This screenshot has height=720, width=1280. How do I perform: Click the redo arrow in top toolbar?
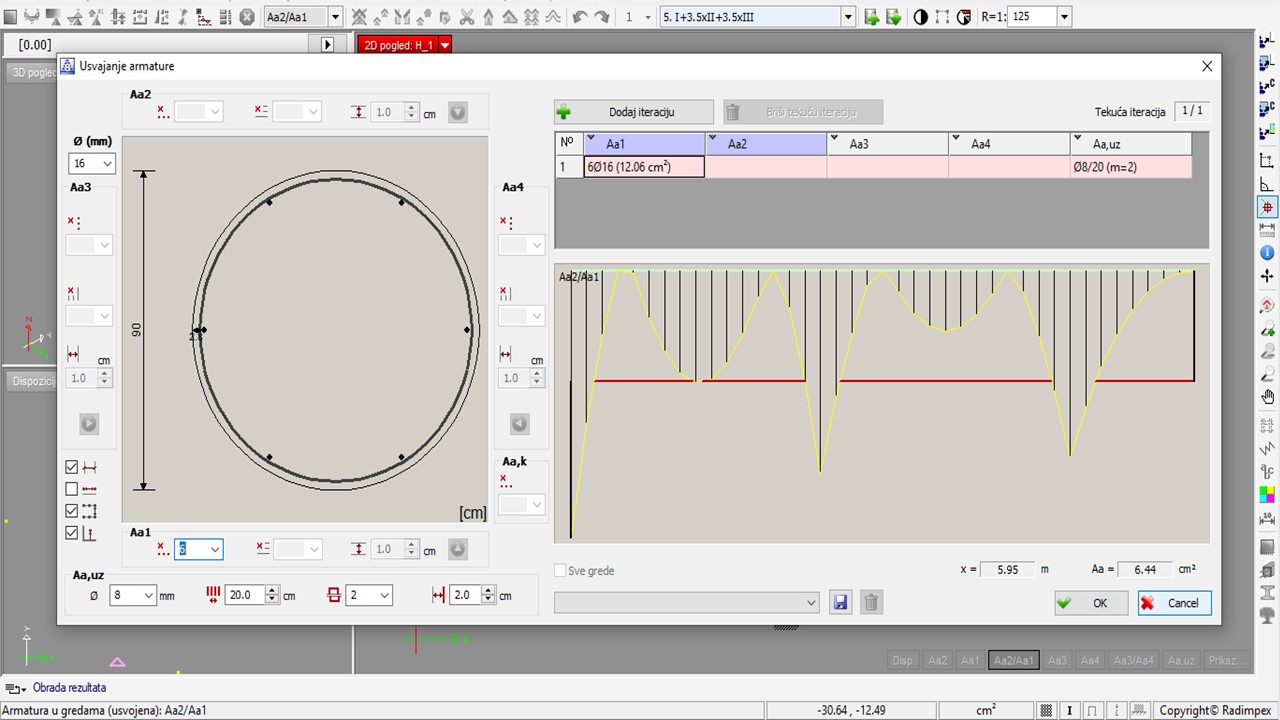[602, 17]
